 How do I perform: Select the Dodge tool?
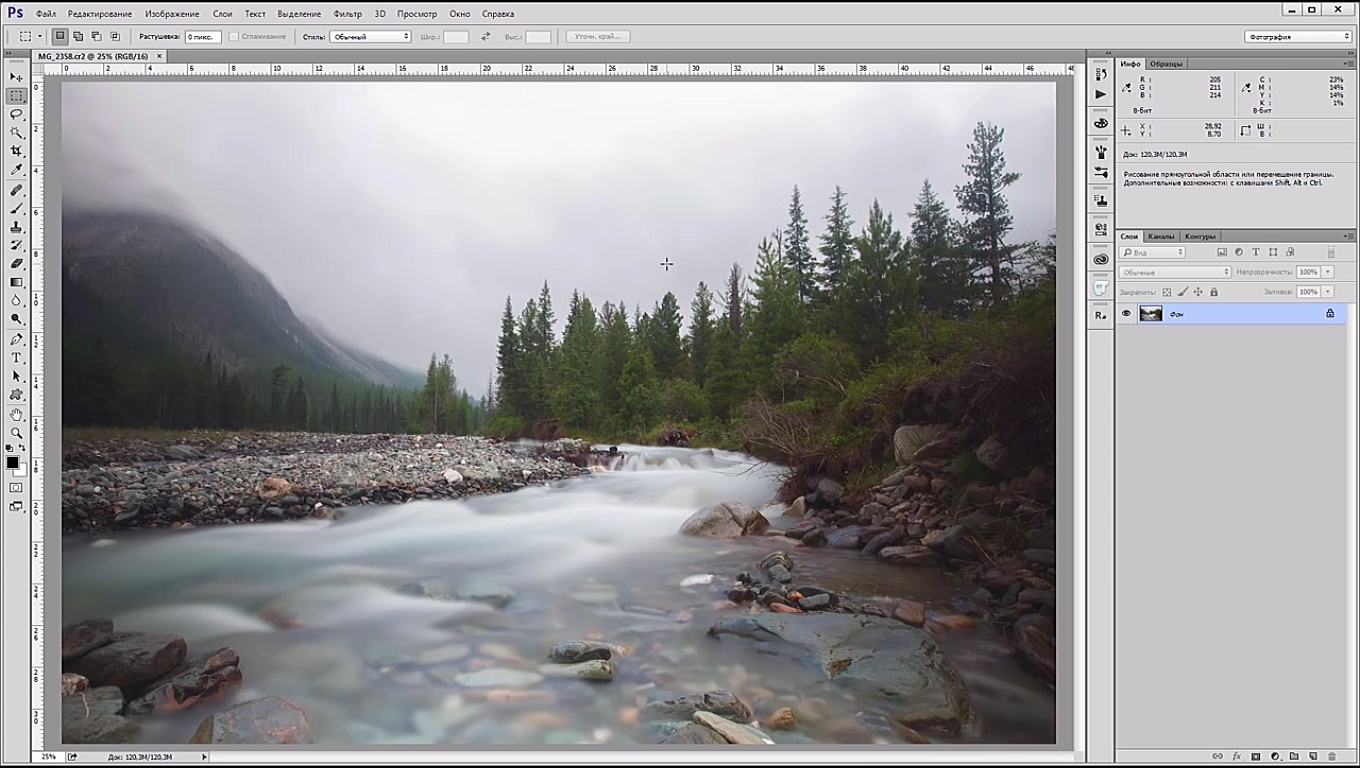[16, 319]
